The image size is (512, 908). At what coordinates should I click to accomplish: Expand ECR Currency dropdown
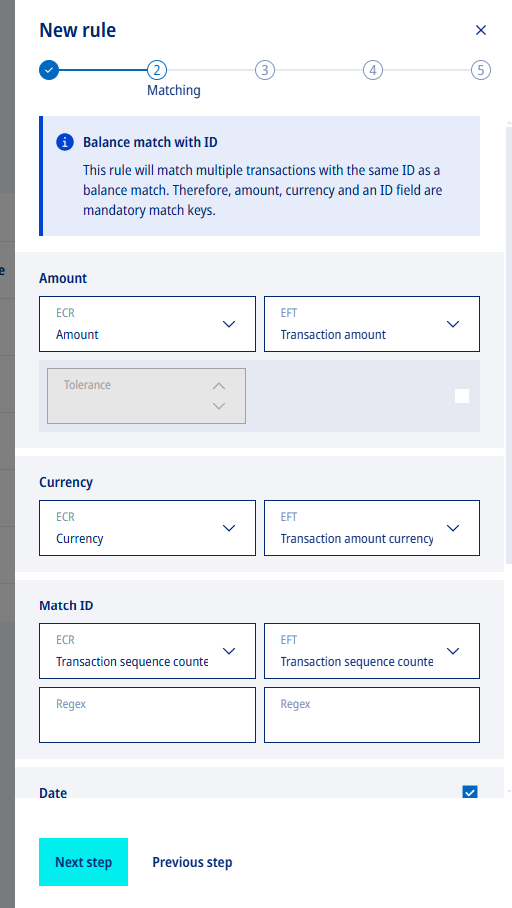(147, 528)
